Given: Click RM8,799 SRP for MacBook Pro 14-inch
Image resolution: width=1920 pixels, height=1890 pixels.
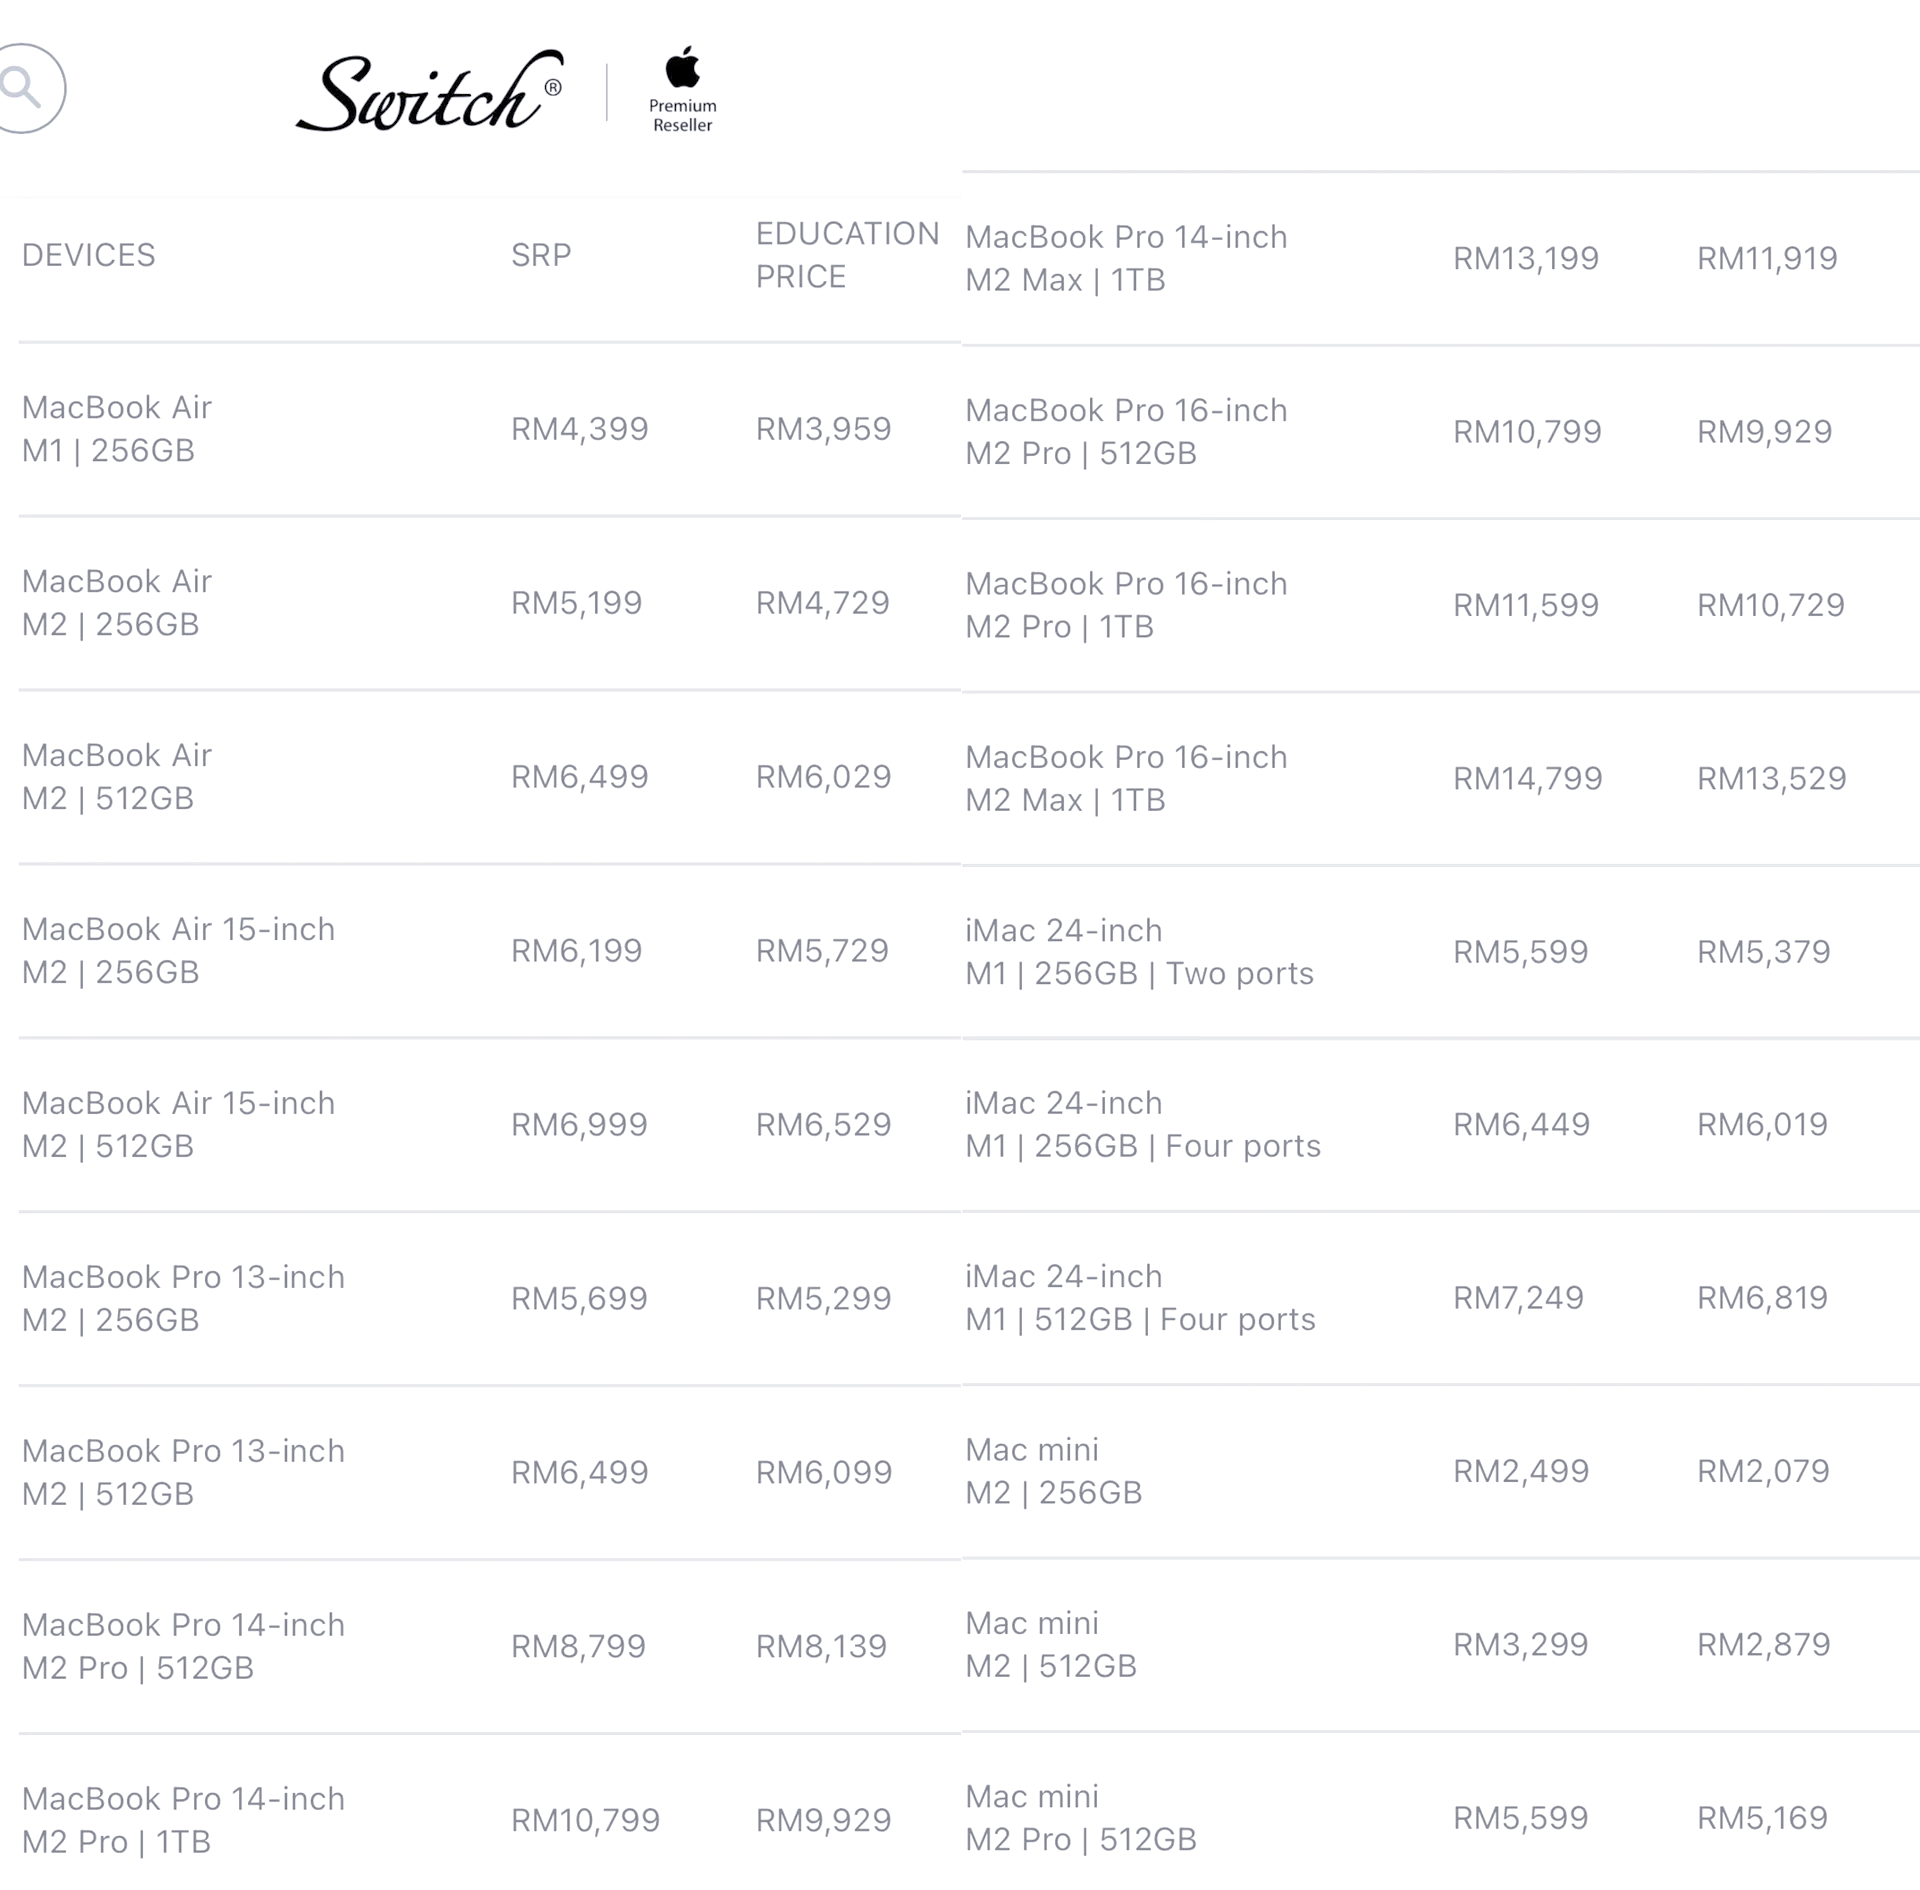Looking at the screenshot, I should tap(578, 1646).
